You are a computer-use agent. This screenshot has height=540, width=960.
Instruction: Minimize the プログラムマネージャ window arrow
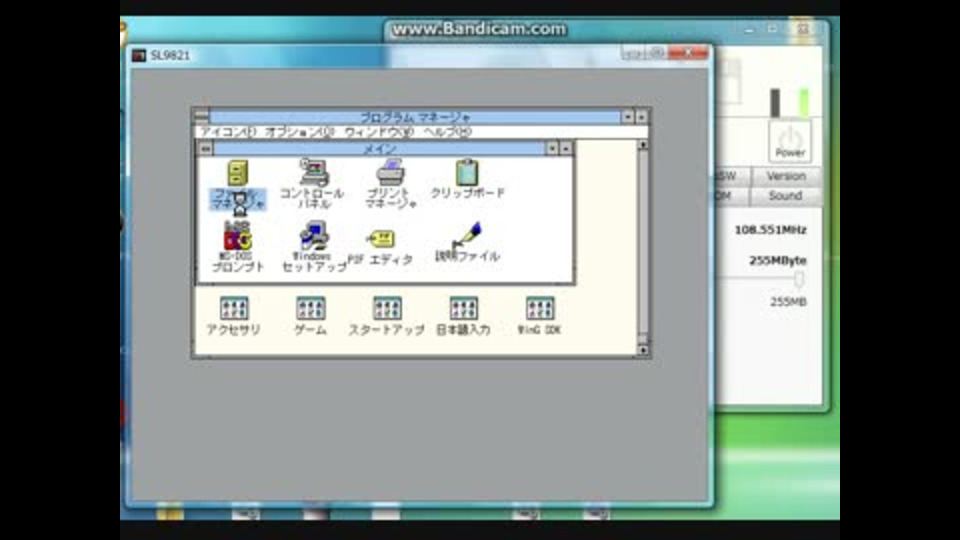[x=628, y=116]
